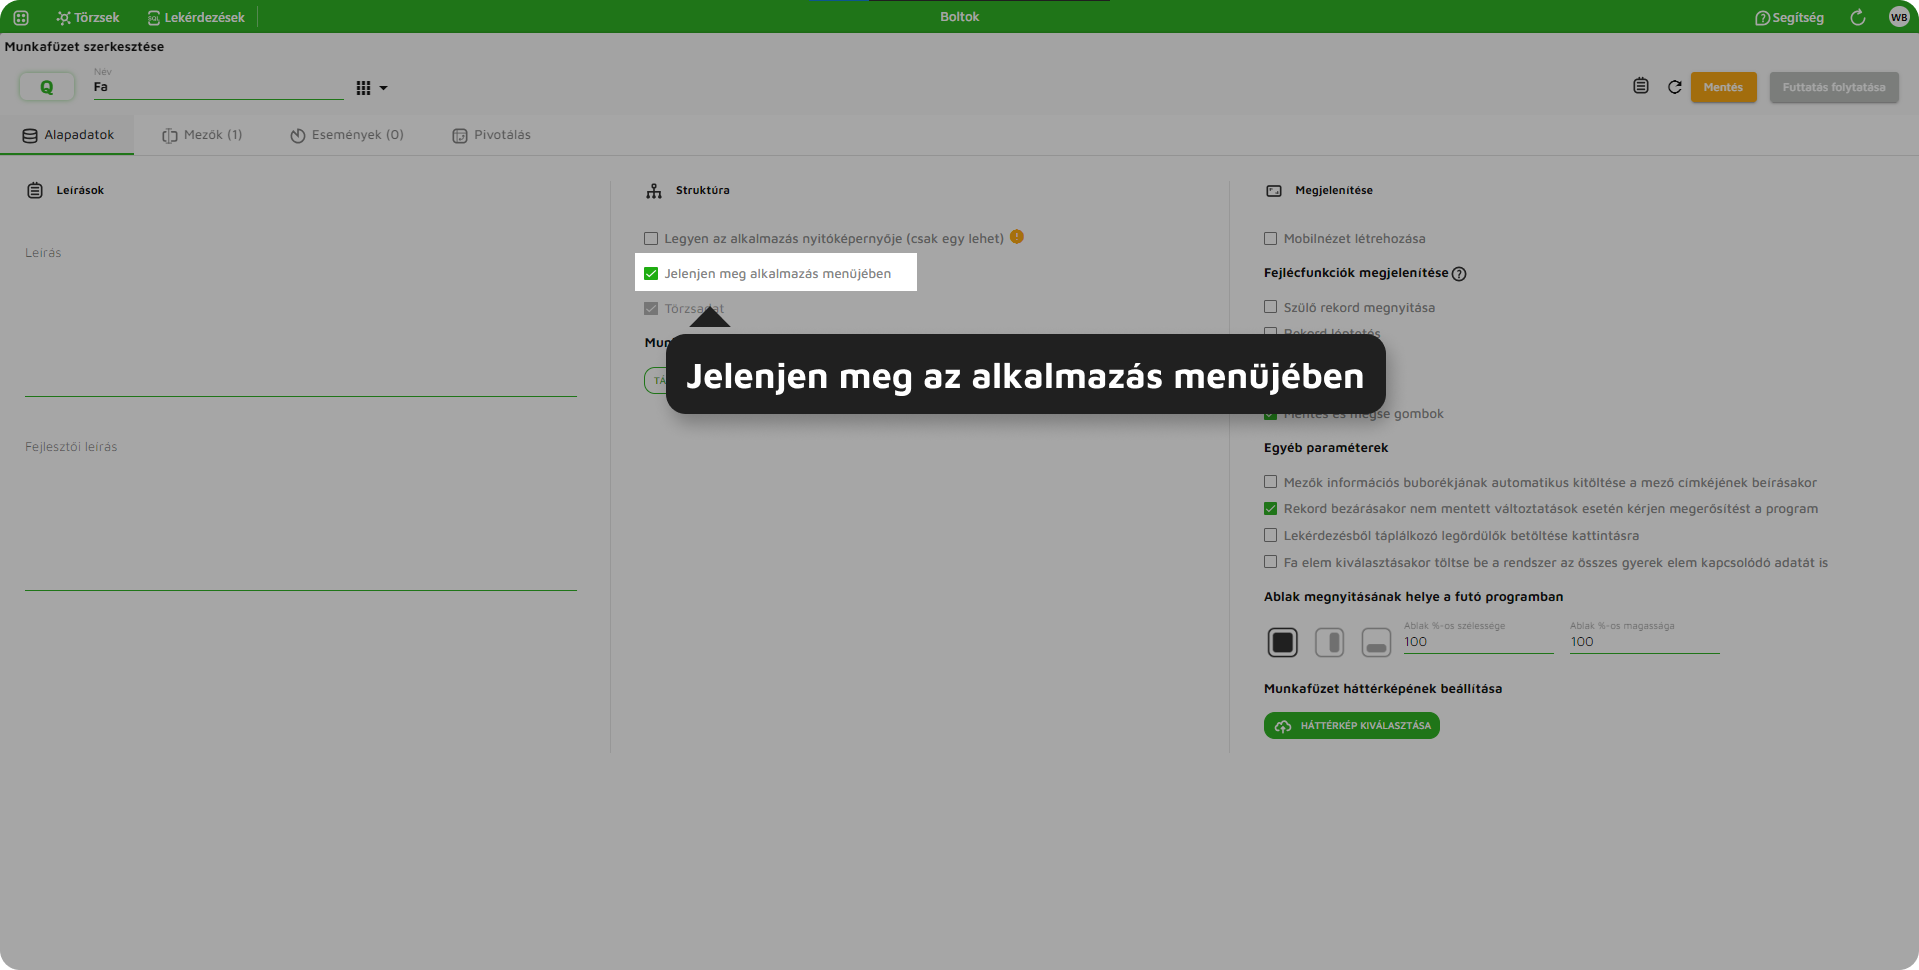The image size is (1919, 970).
Task: Toggle Rekord bezárásakor megerősítést kérjen checkbox
Action: click(x=1271, y=509)
